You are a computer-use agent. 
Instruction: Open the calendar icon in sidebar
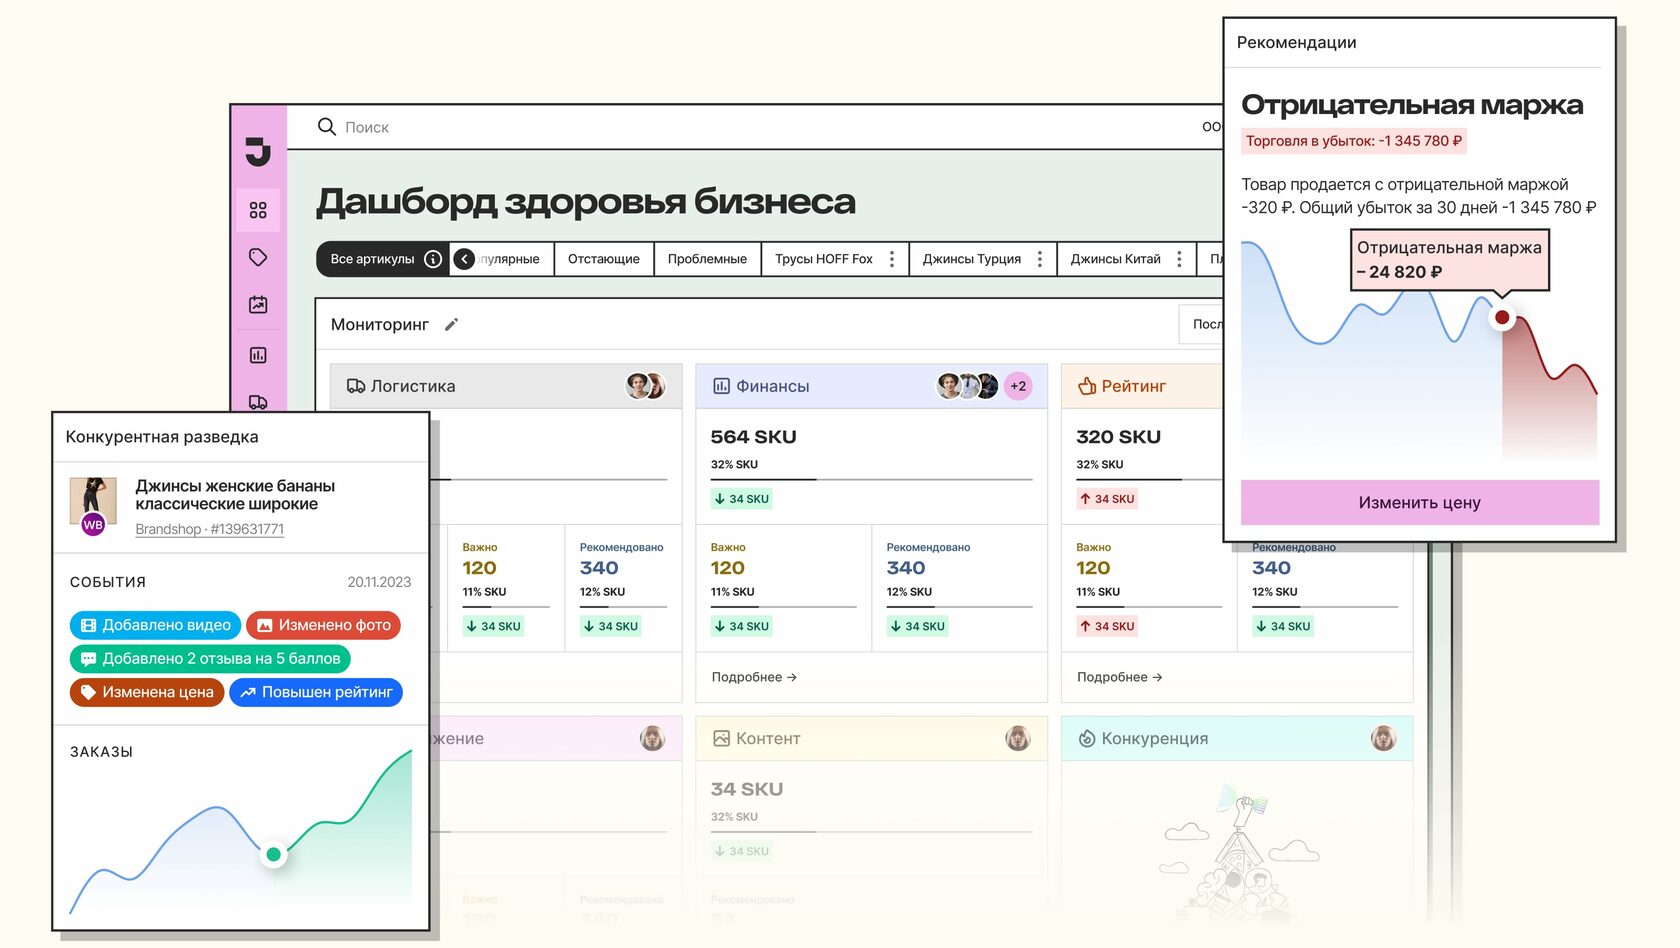(x=258, y=305)
